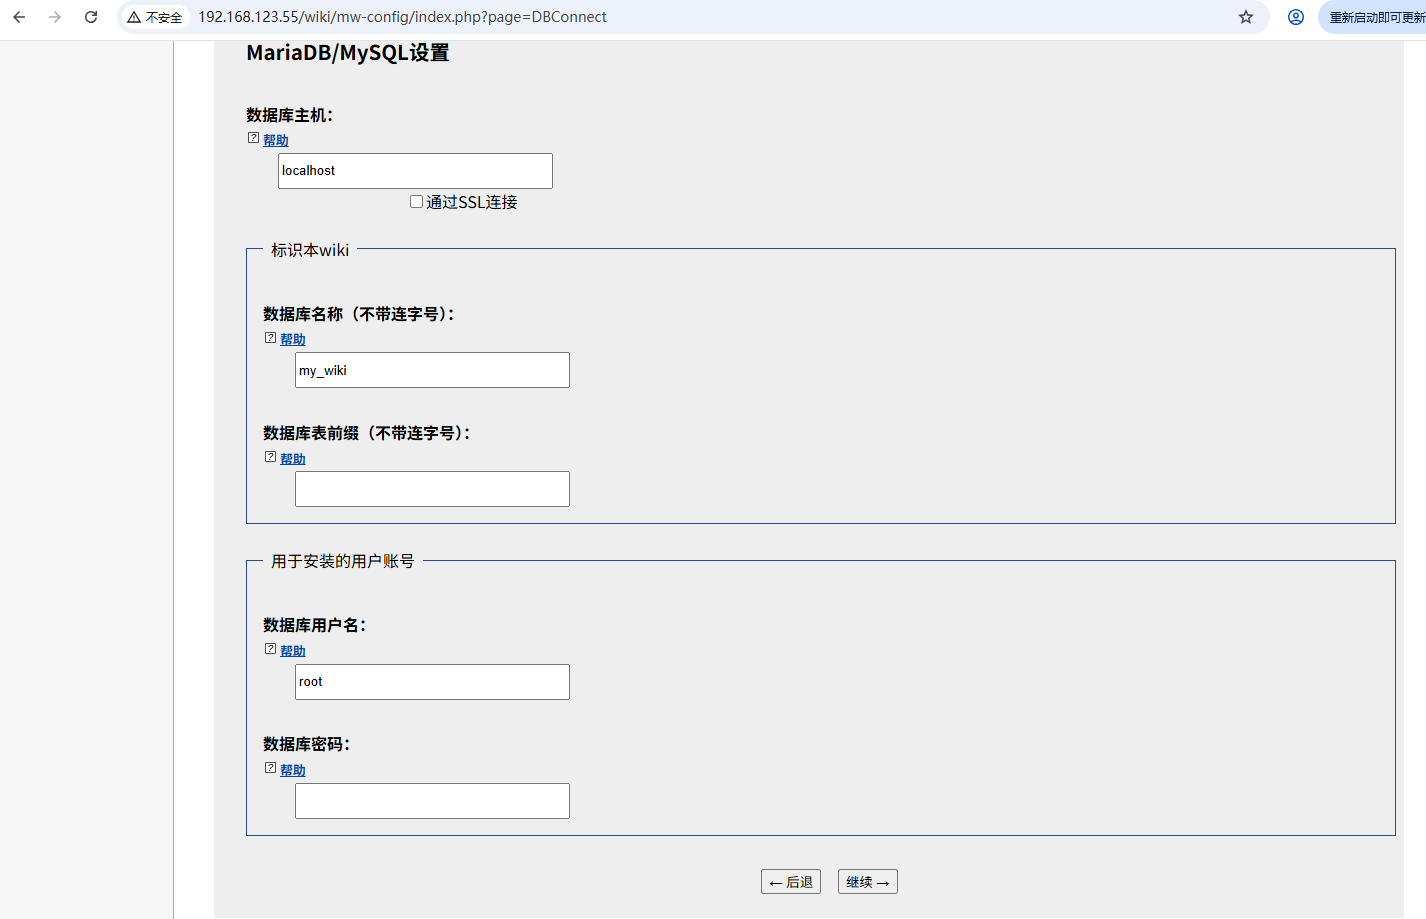Screen dimensions: 1426x919
Task: Focus the my_wiki database name field
Action: tap(432, 370)
